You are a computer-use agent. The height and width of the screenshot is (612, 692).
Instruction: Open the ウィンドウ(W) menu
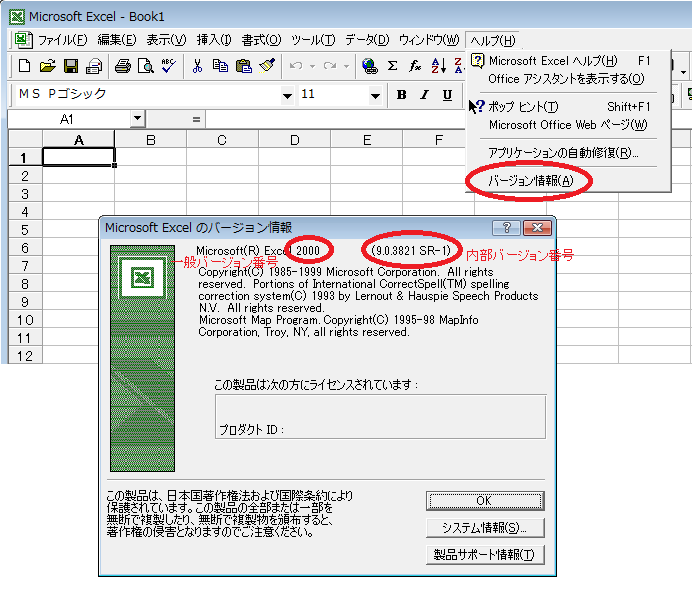(429, 40)
